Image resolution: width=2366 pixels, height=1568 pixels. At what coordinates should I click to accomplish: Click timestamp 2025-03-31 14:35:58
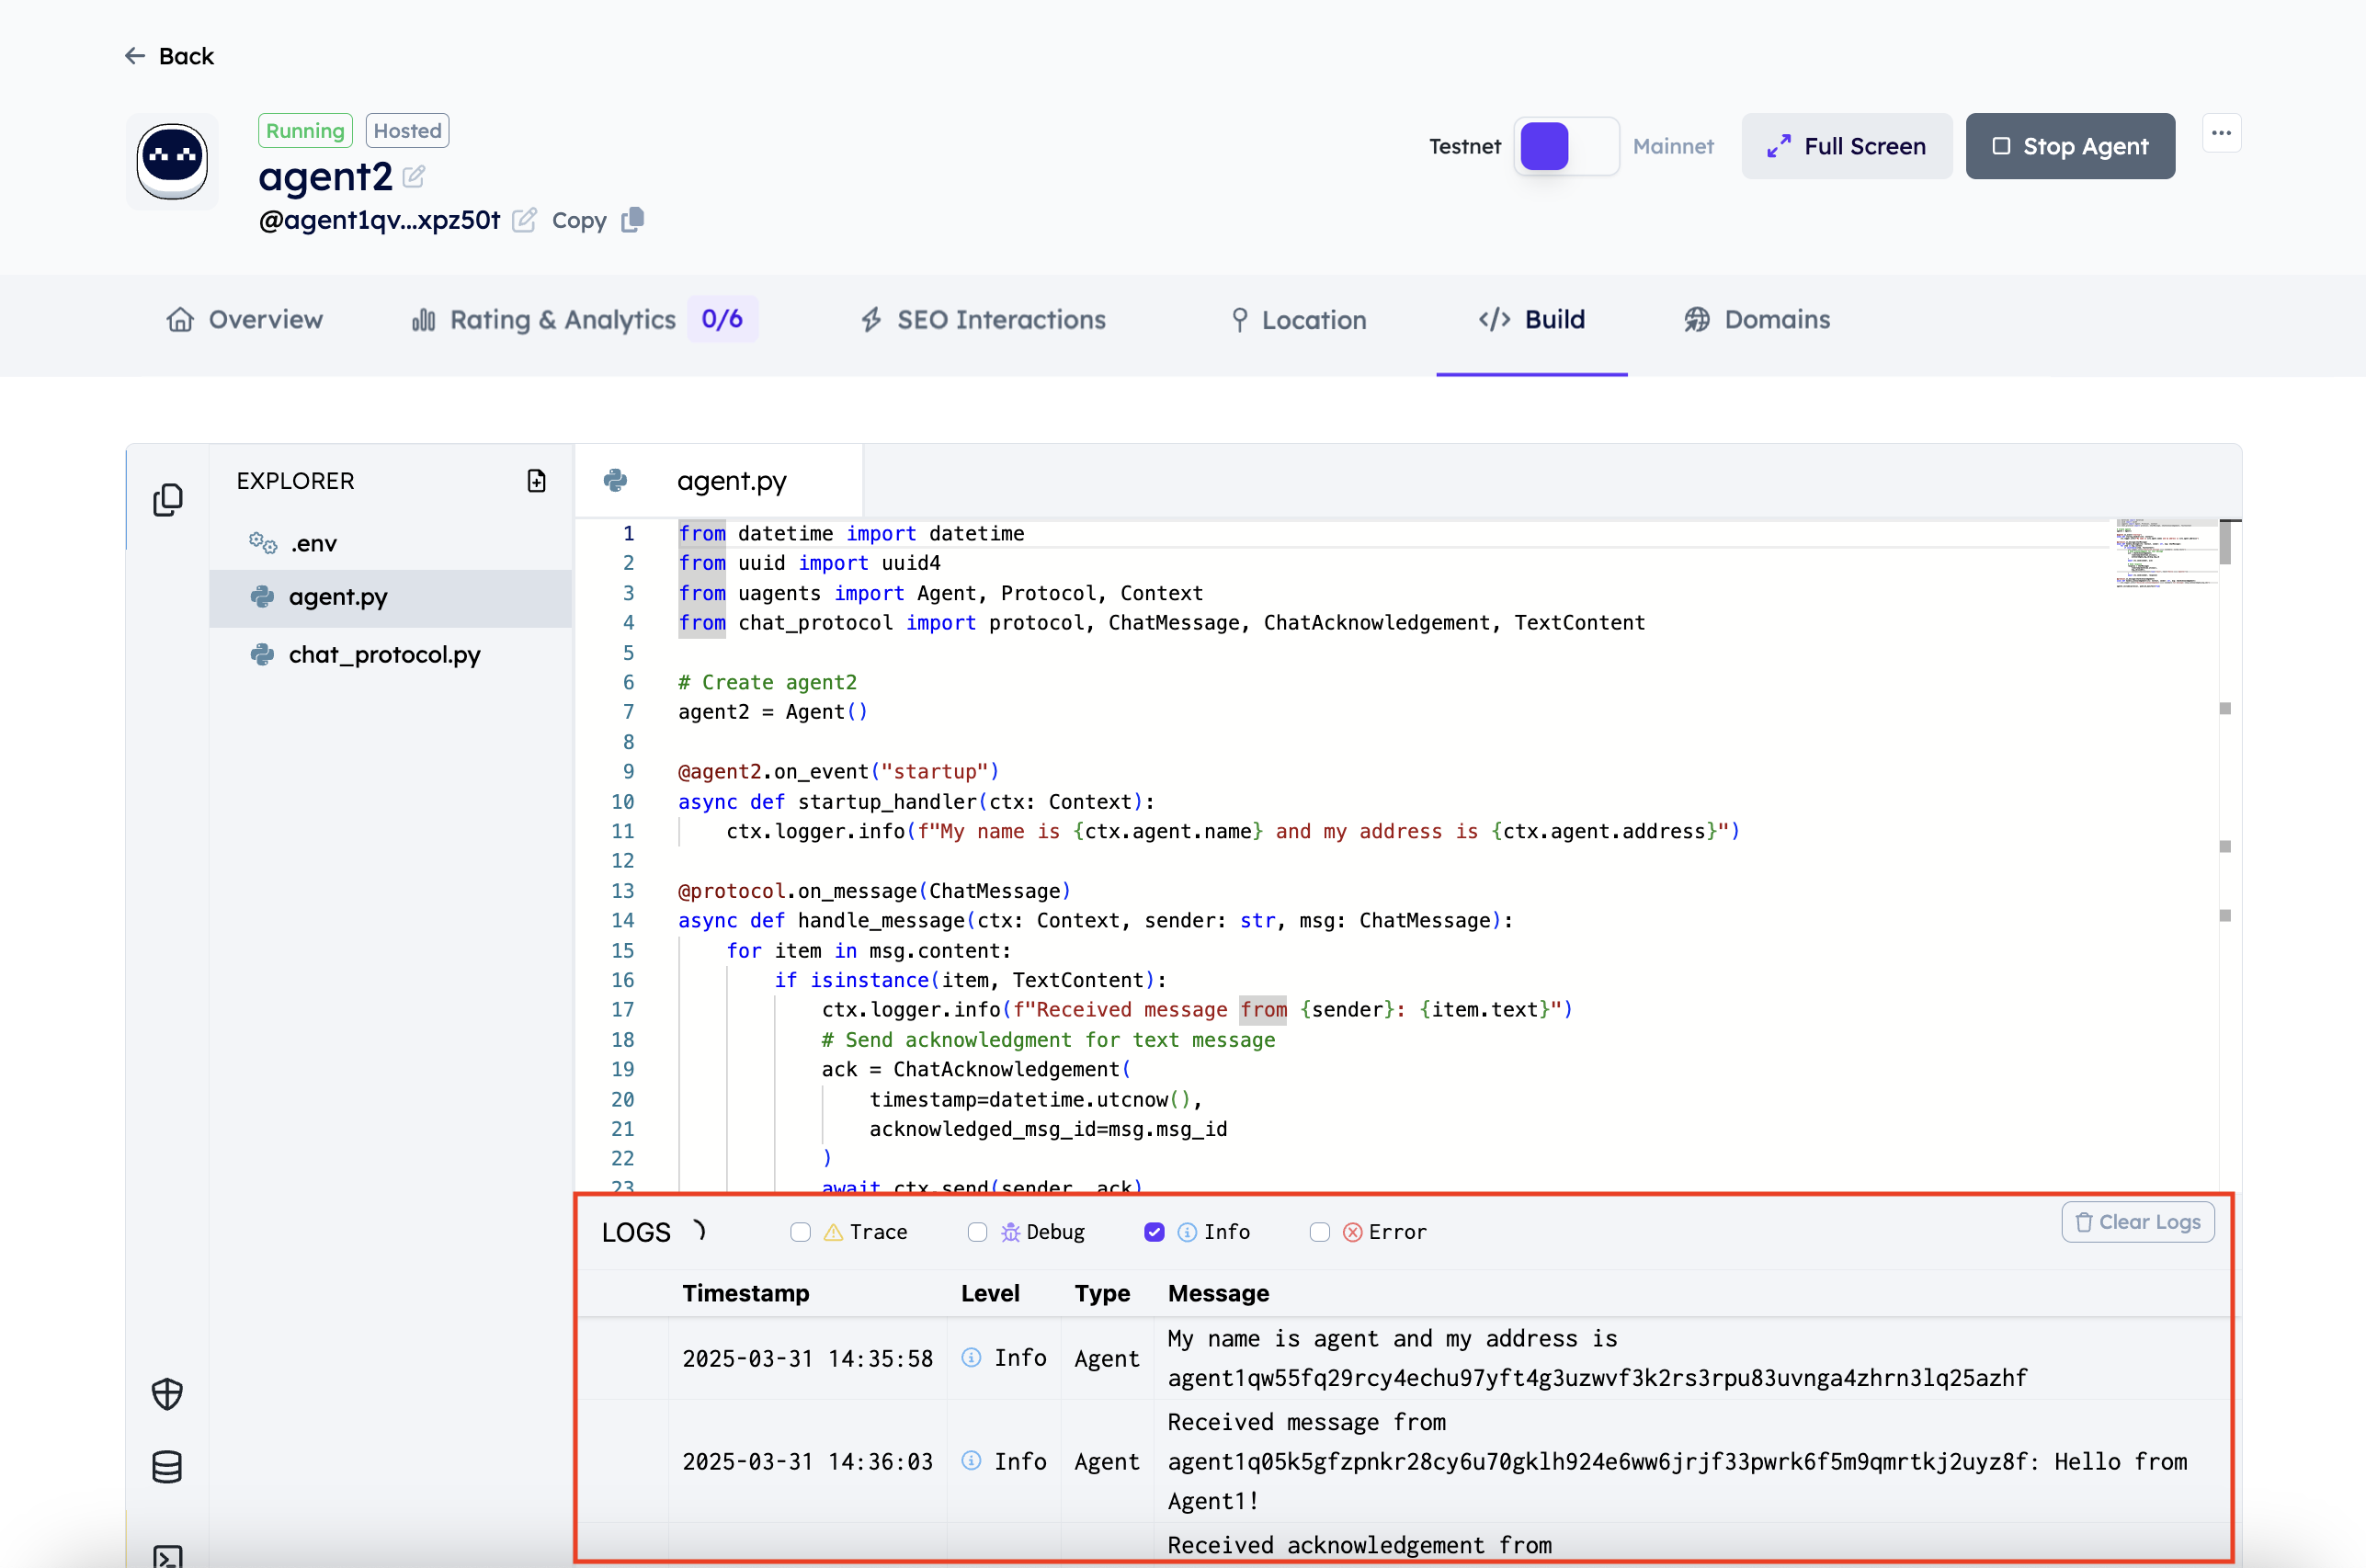pyautogui.click(x=807, y=1359)
